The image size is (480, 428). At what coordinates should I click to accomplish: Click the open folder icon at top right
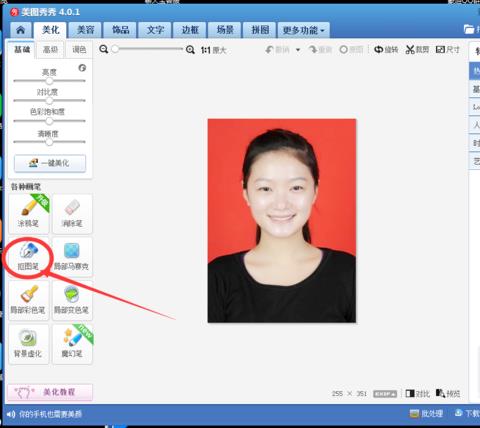click(x=469, y=29)
